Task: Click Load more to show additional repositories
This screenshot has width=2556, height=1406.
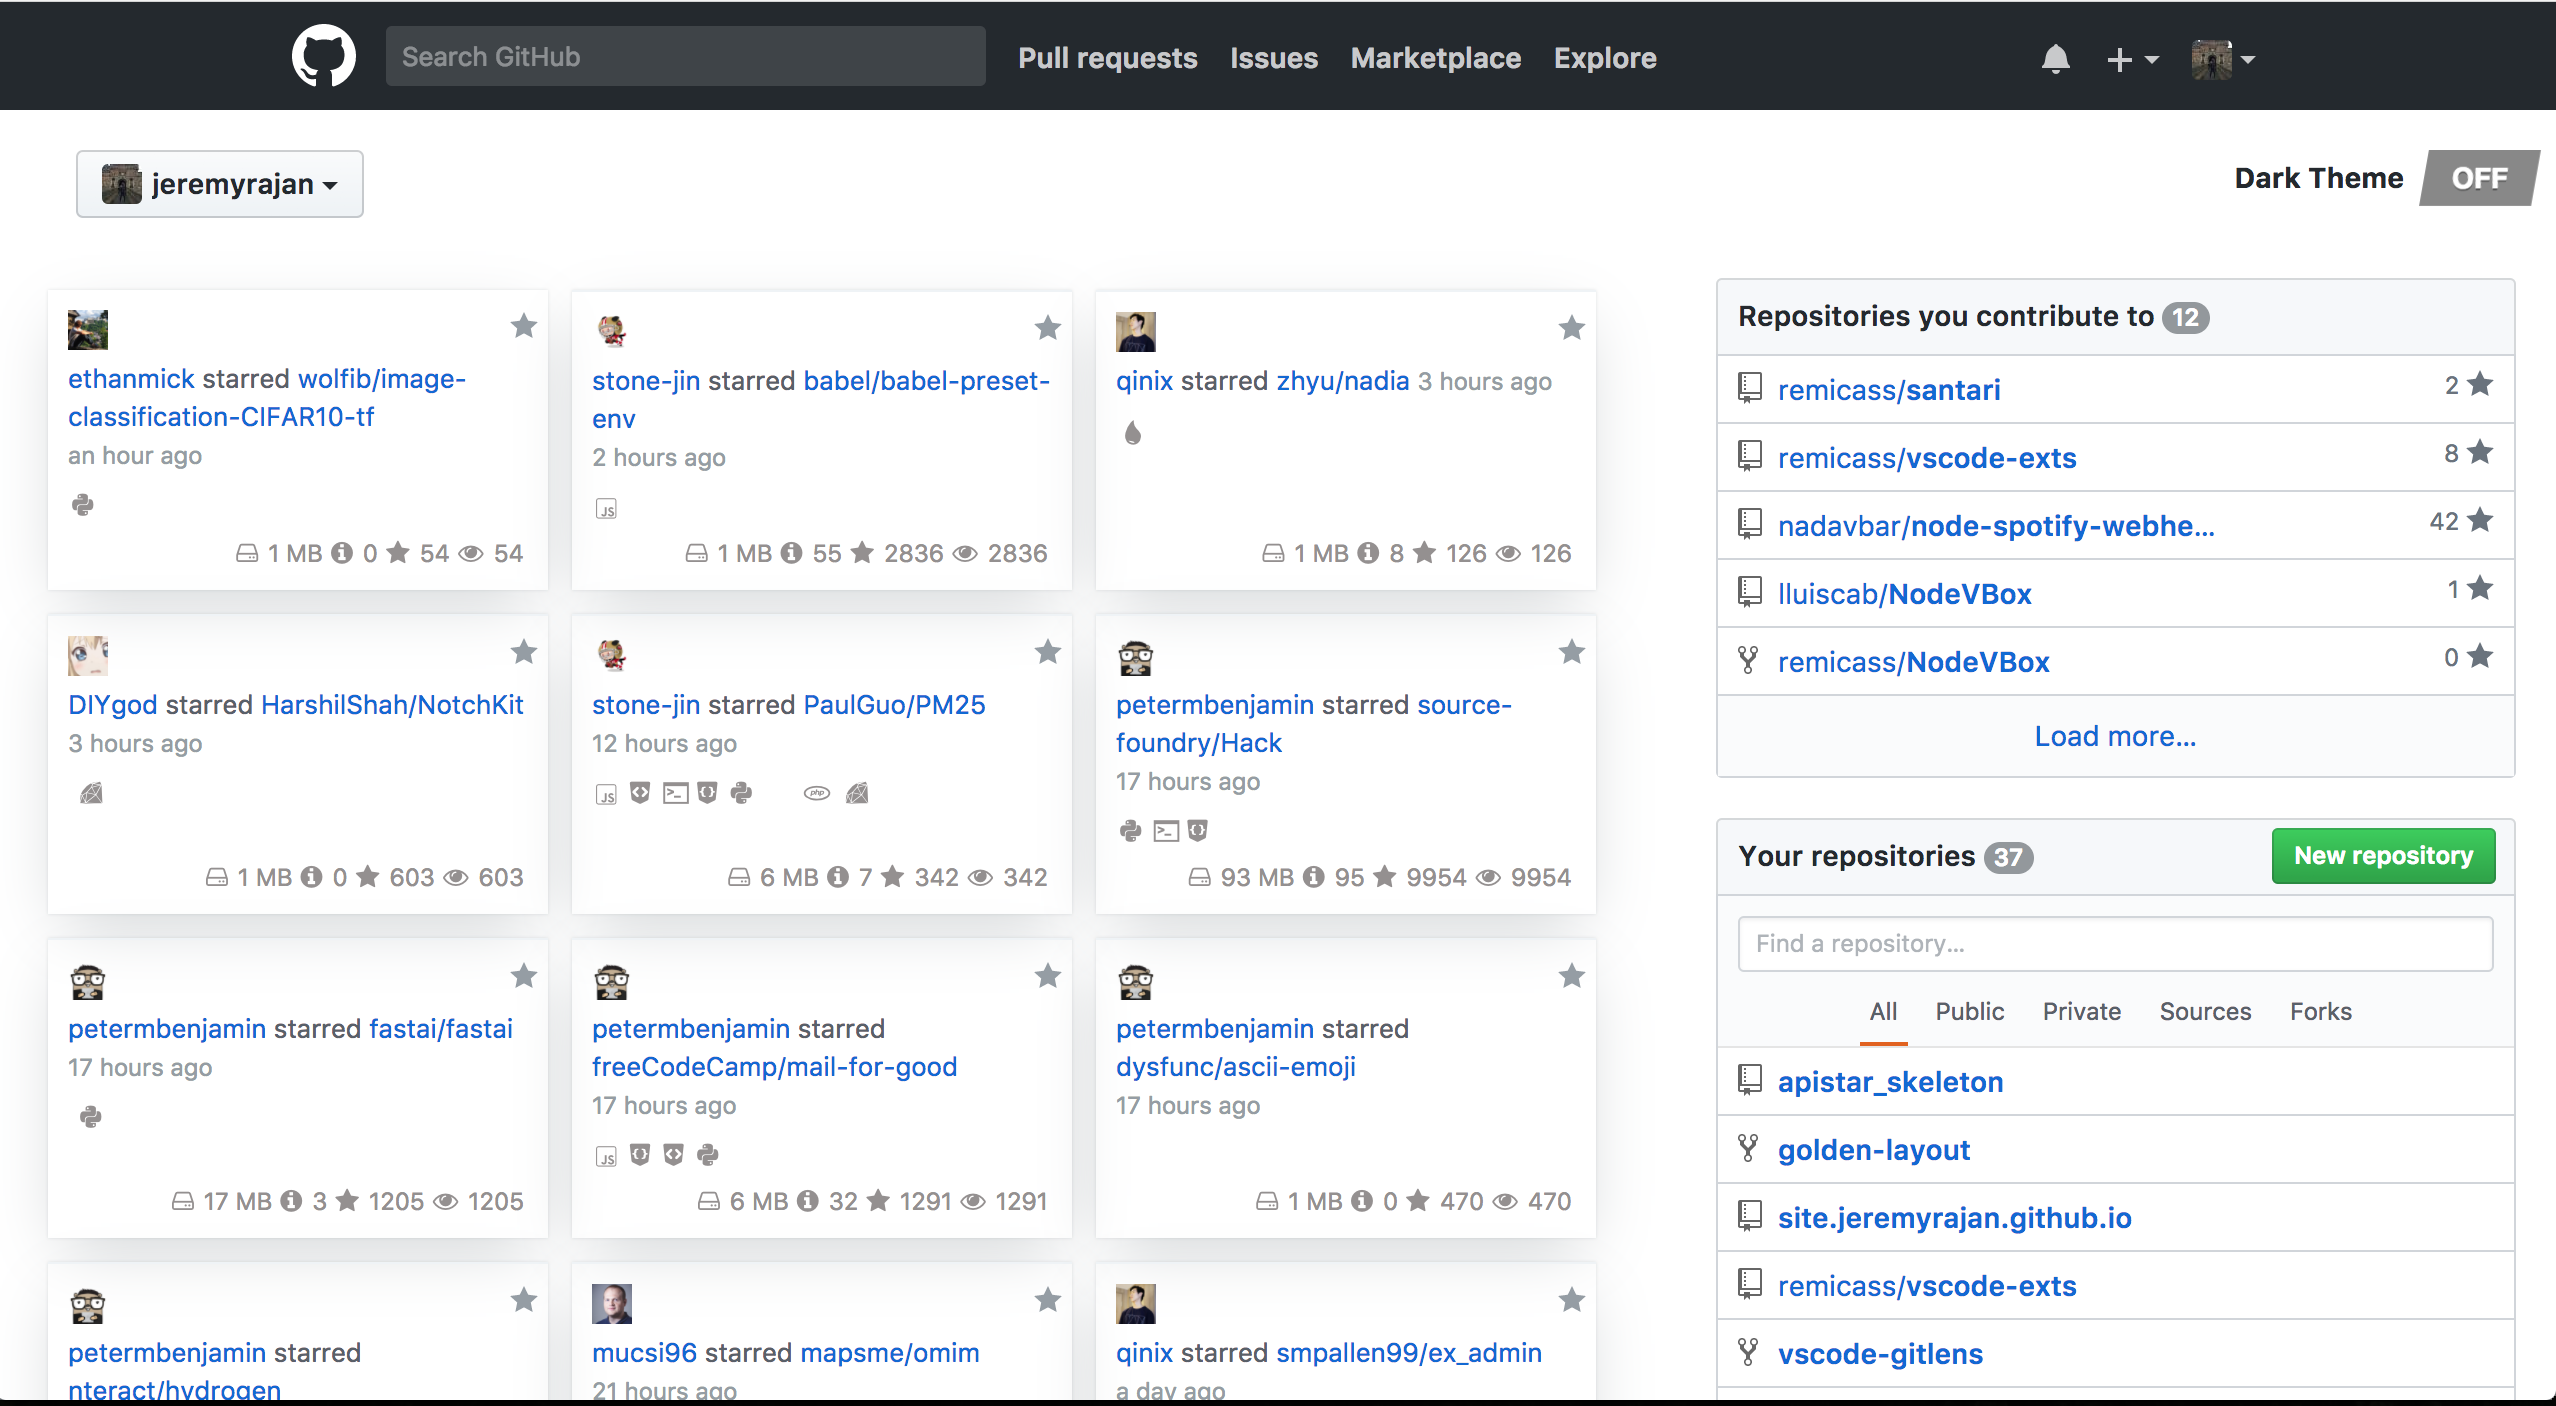Action: coord(2114,736)
